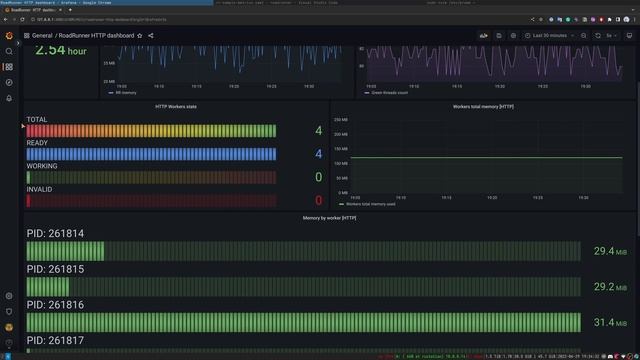The width and height of the screenshot is (640, 360).
Task: Expand the Grafana side menu
Action: pyautogui.click(x=18, y=43)
